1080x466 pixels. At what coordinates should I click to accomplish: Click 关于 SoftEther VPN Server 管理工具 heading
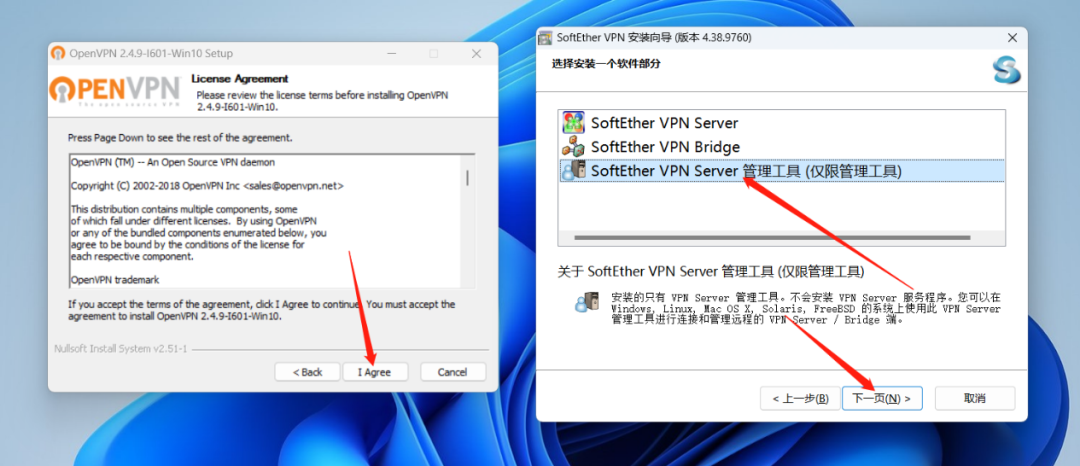(710, 272)
